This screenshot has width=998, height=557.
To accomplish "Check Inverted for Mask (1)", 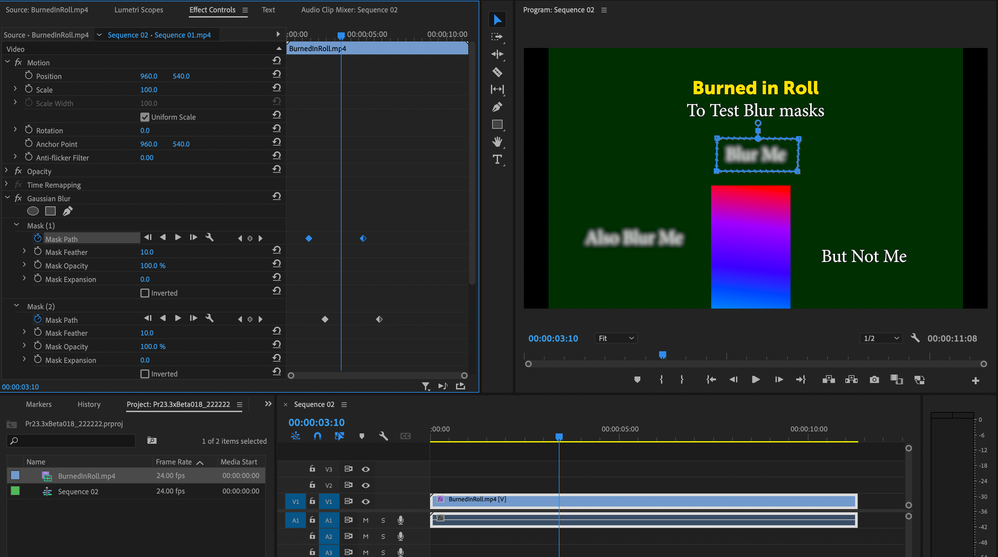I will pyautogui.click(x=144, y=293).
